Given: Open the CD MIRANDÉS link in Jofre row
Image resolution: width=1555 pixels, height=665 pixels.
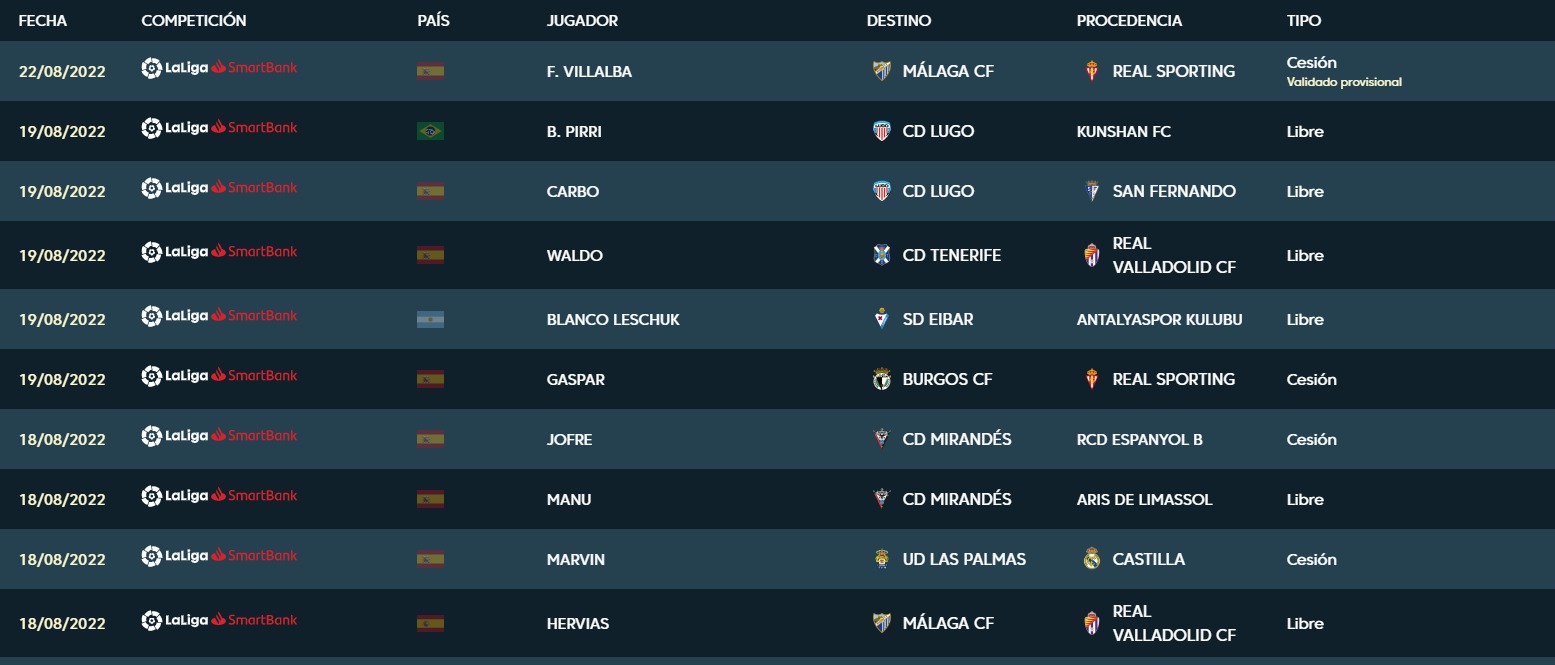Looking at the screenshot, I should [956, 439].
